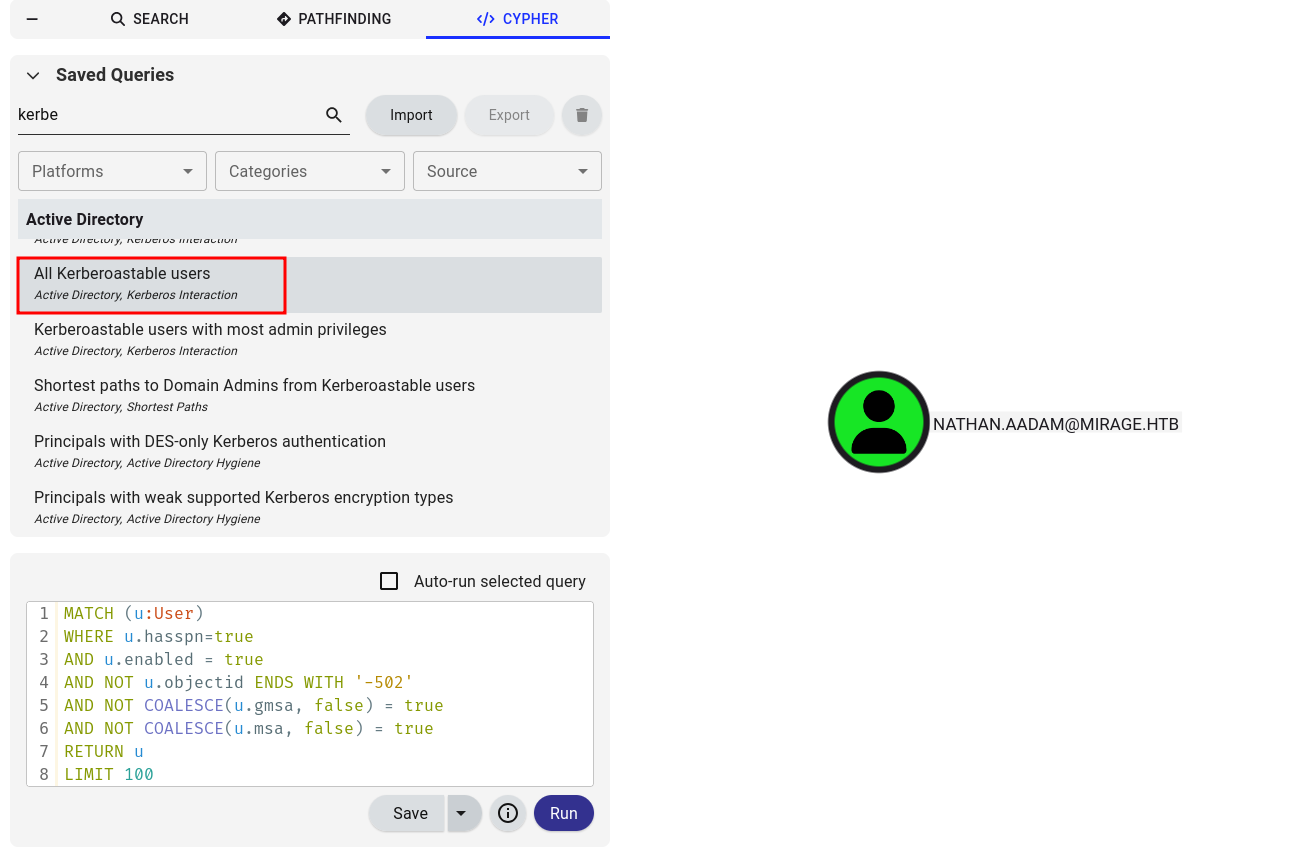The height and width of the screenshot is (854, 1302).
Task: Expand the Categories filter dropdown
Action: tap(309, 171)
